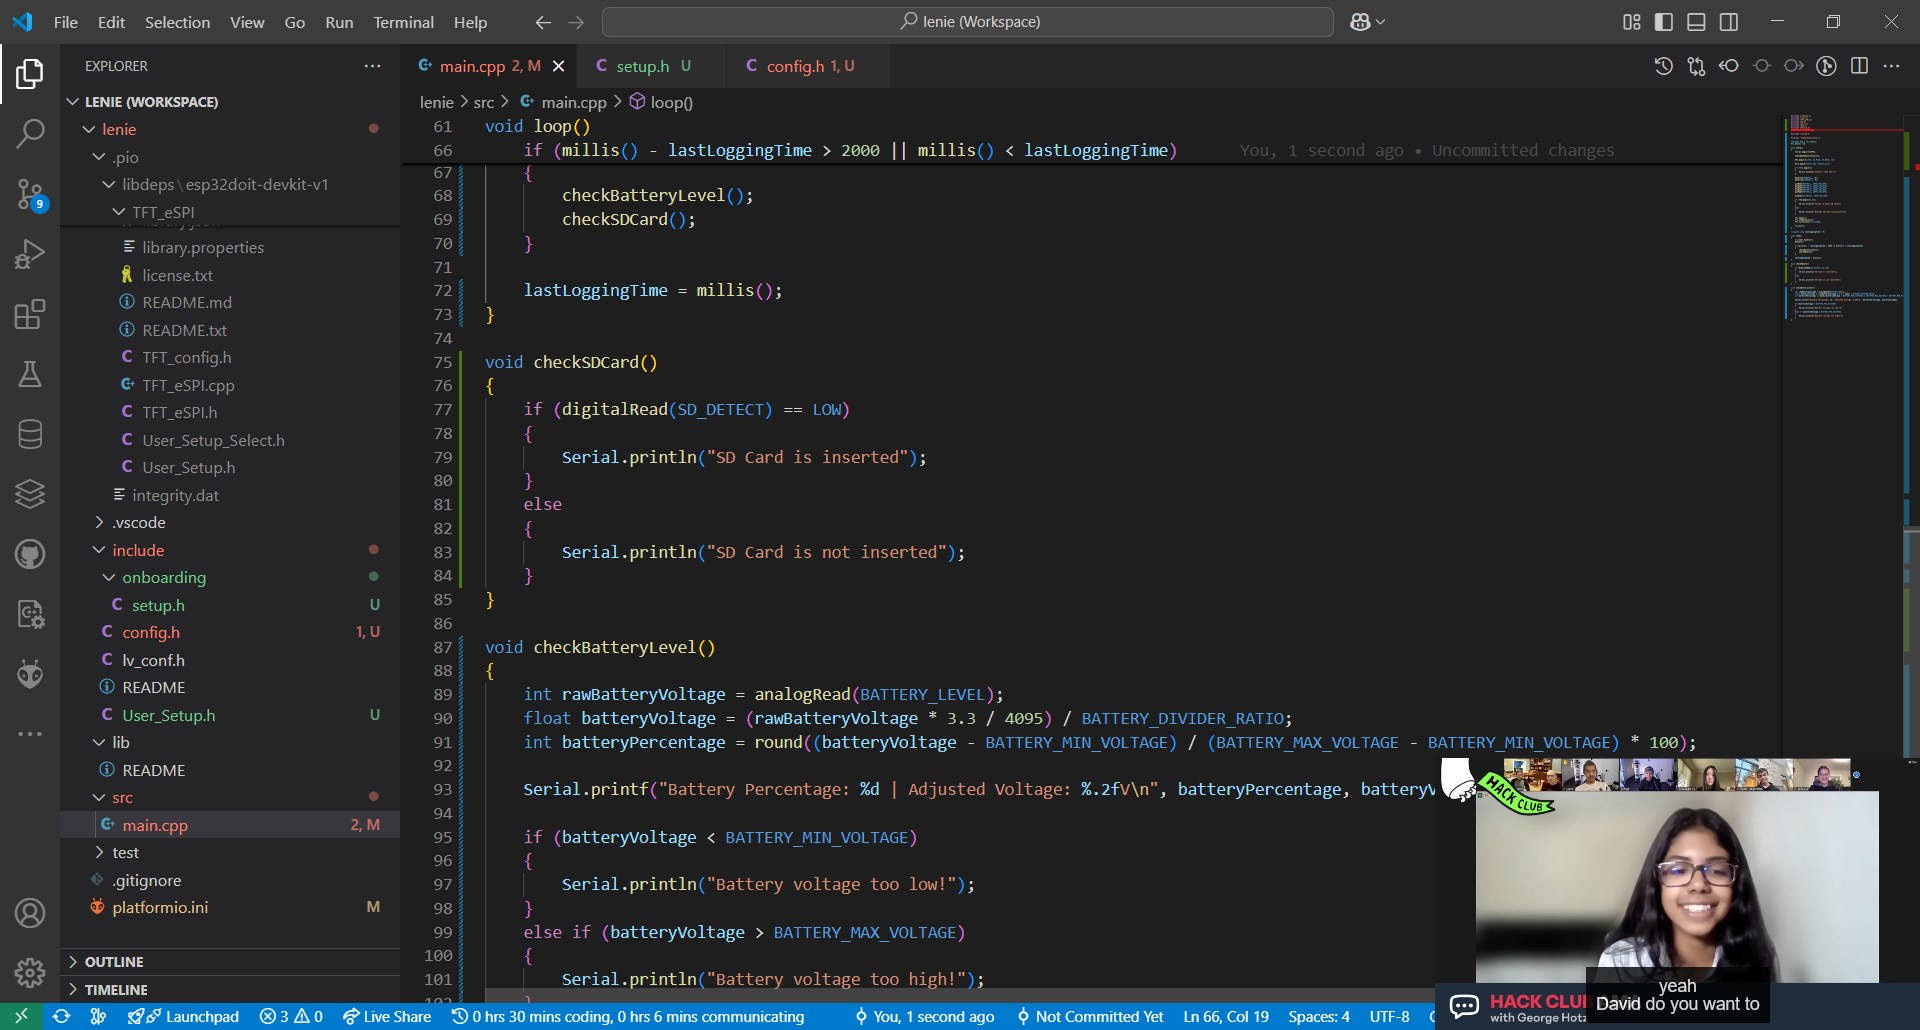Click the workspace search command center field
The width and height of the screenshot is (1920, 1030).
(968, 22)
